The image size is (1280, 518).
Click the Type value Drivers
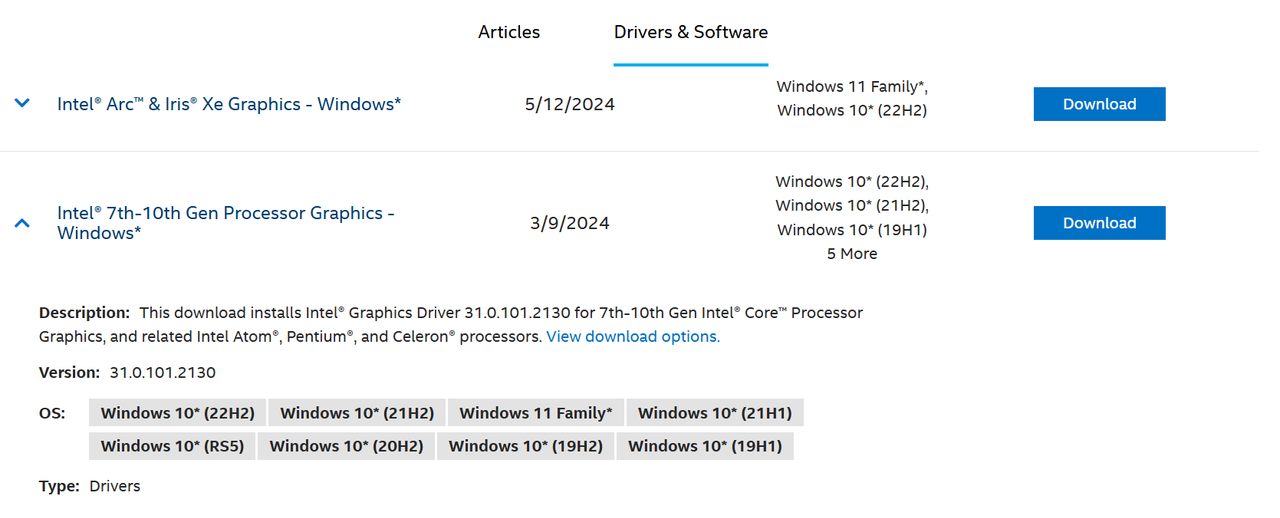point(115,487)
